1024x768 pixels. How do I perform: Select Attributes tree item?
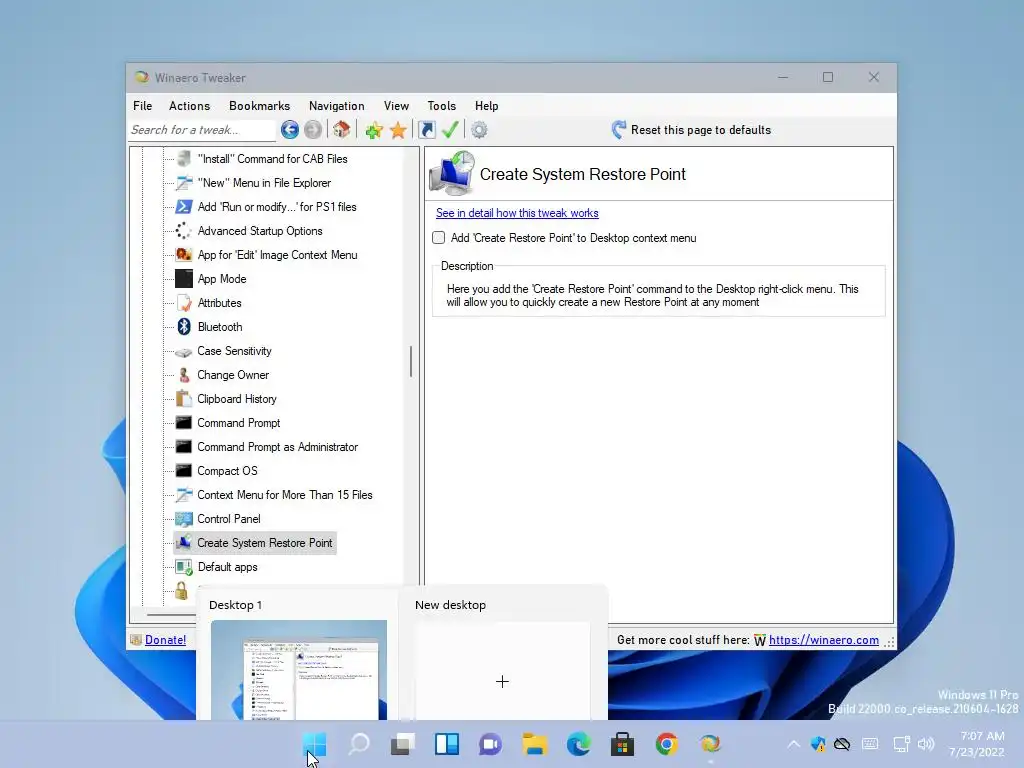coord(219,303)
